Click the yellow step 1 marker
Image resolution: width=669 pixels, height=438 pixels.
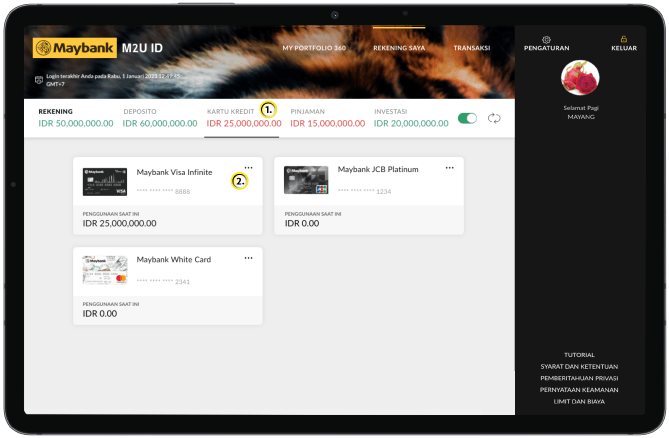267,108
